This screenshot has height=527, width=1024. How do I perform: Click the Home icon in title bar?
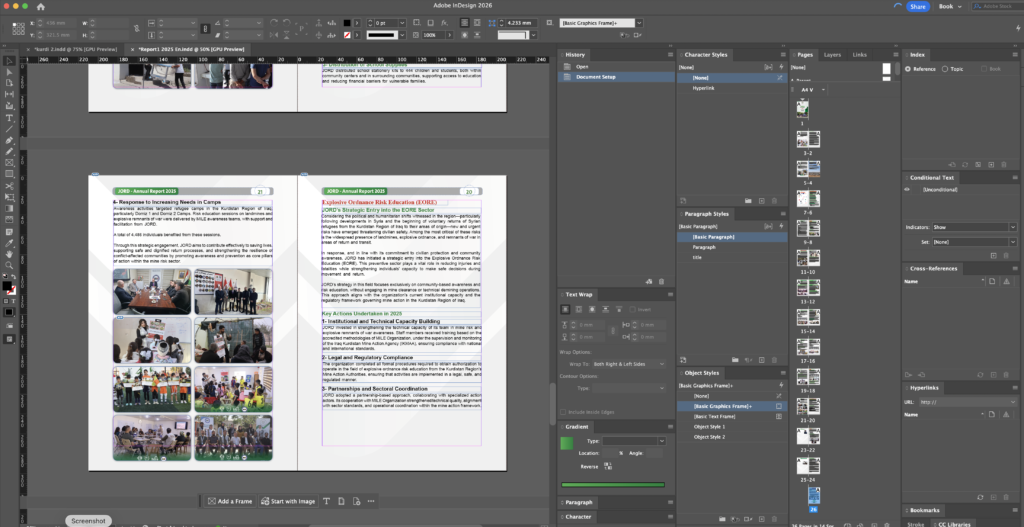click(39, 6)
